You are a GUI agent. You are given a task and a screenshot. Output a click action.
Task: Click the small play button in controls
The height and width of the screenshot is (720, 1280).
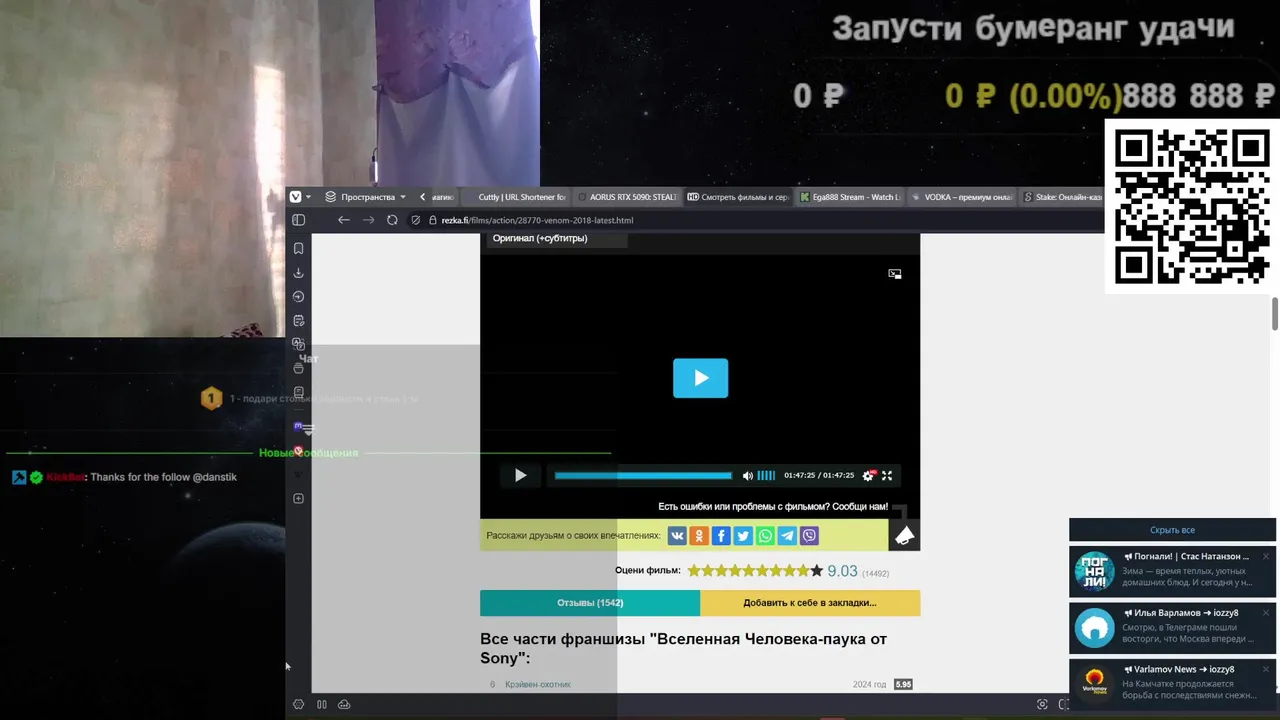(x=520, y=475)
